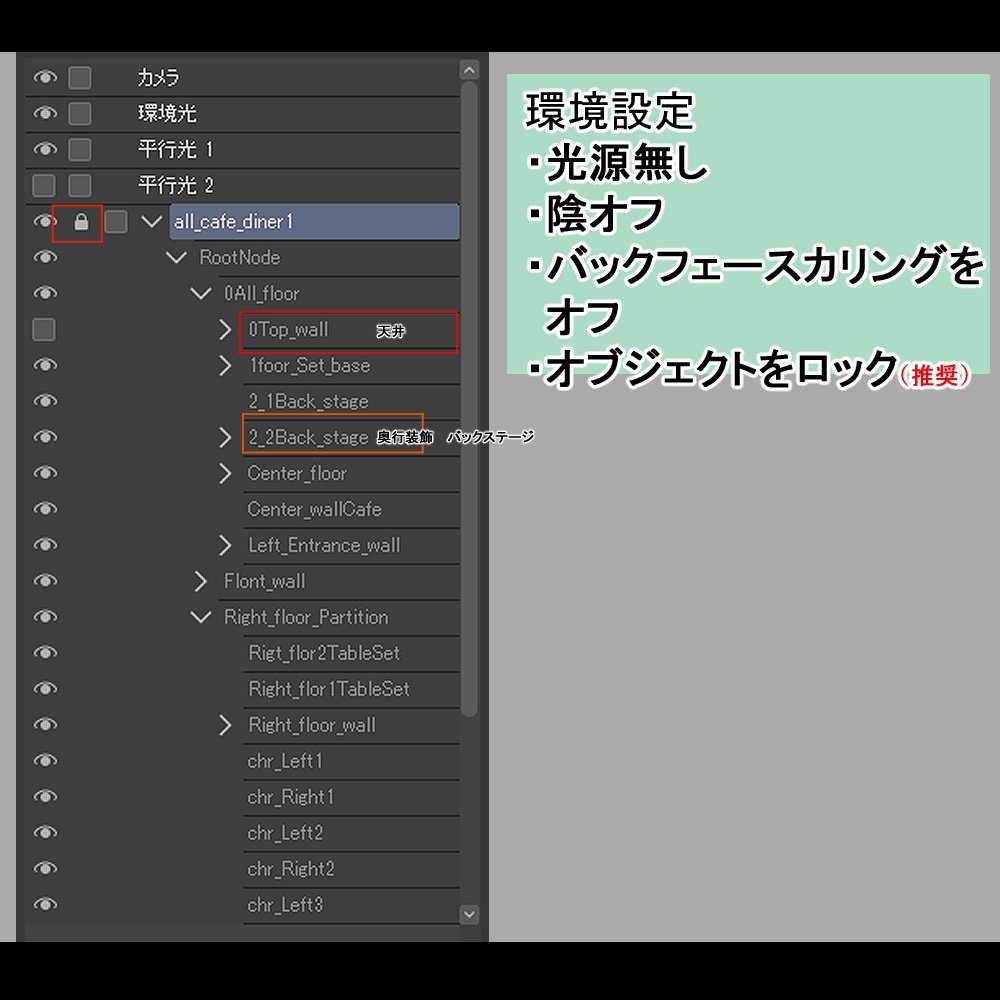Image resolution: width=1000 pixels, height=1000 pixels.
Task: Check the lock box beside 平行光 2
Action: [80, 186]
